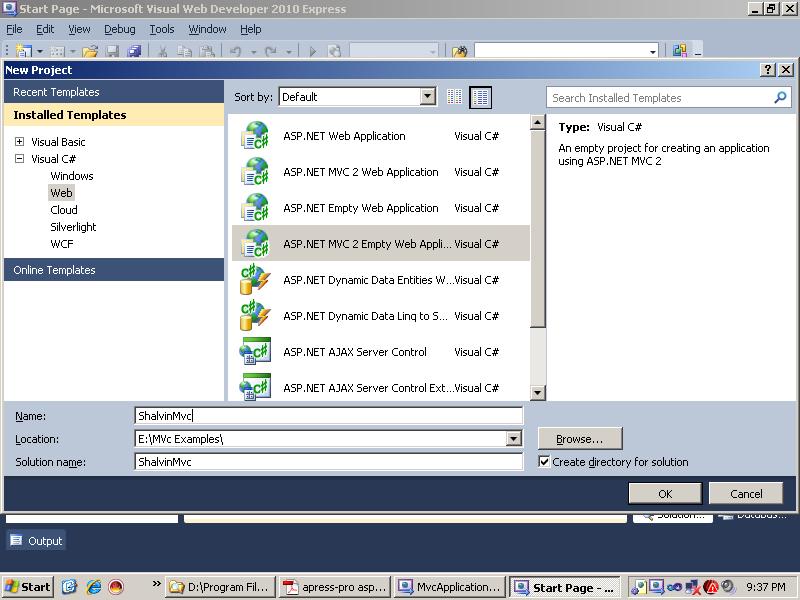800x600 pixels.
Task: Toggle Create directory for solution checkbox
Action: click(x=544, y=462)
